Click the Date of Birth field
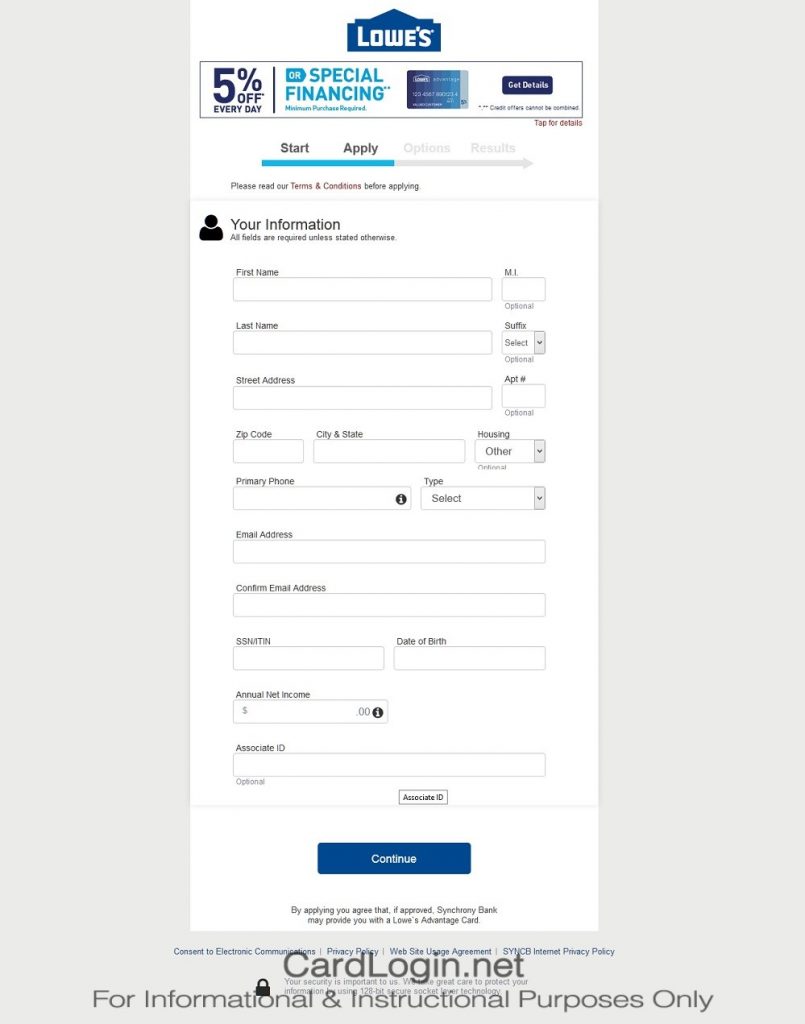The image size is (805, 1024). click(x=469, y=658)
